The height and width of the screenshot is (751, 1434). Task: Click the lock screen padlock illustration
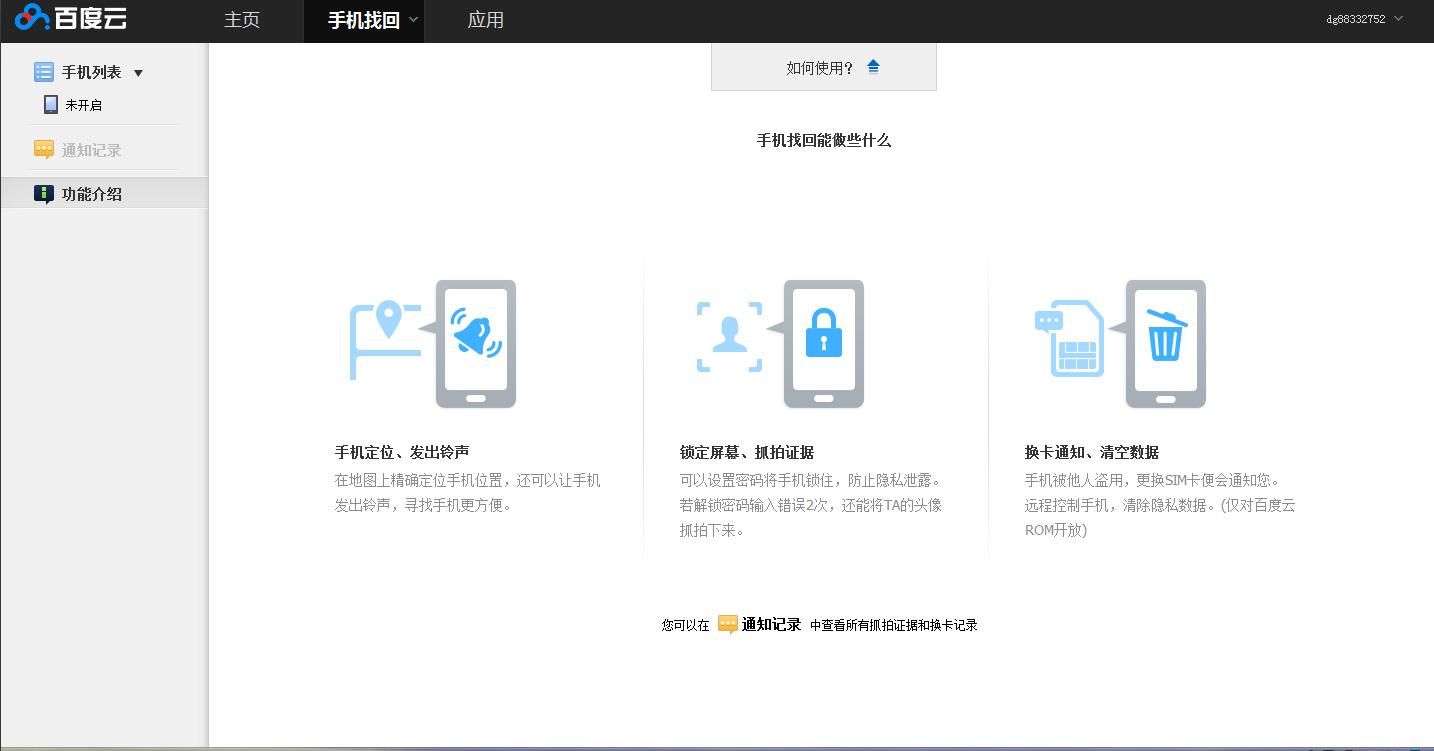[x=823, y=333]
